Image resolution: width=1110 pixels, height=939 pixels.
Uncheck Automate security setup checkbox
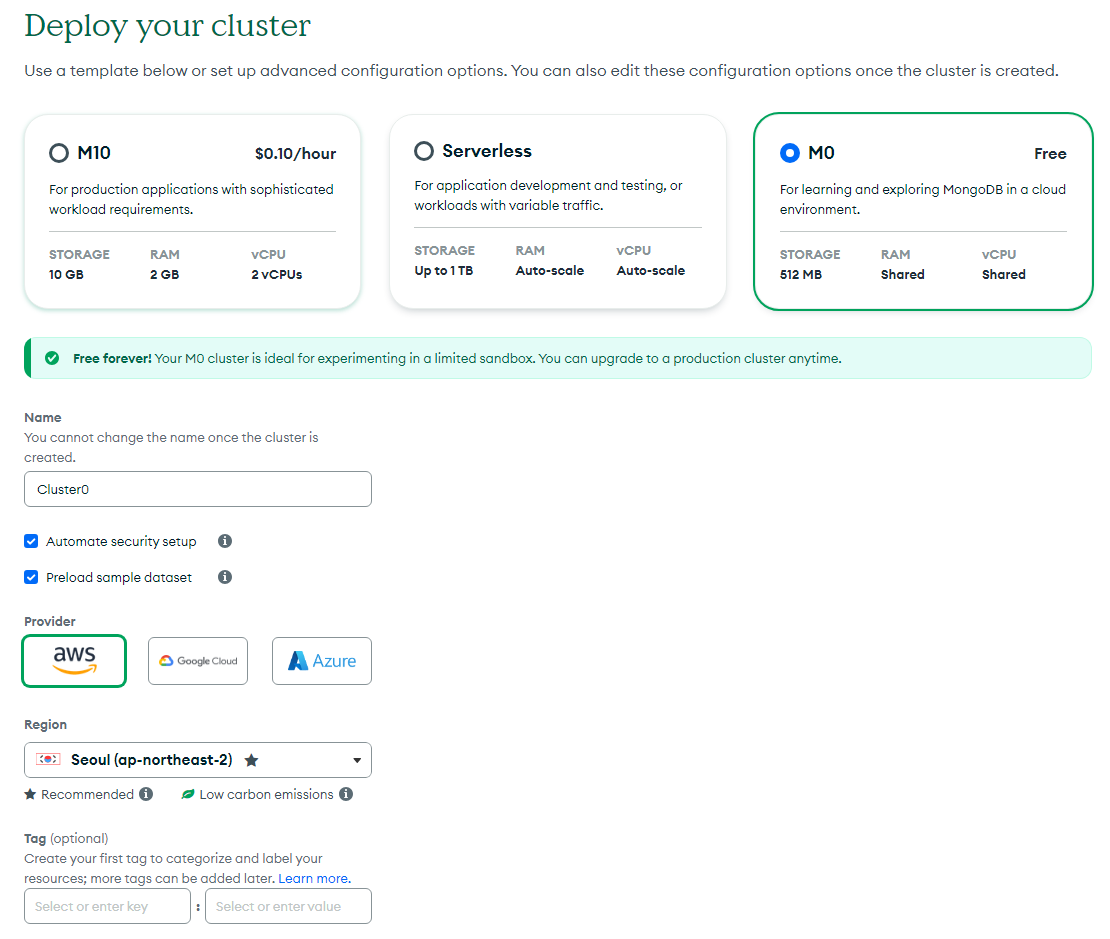(x=31, y=541)
